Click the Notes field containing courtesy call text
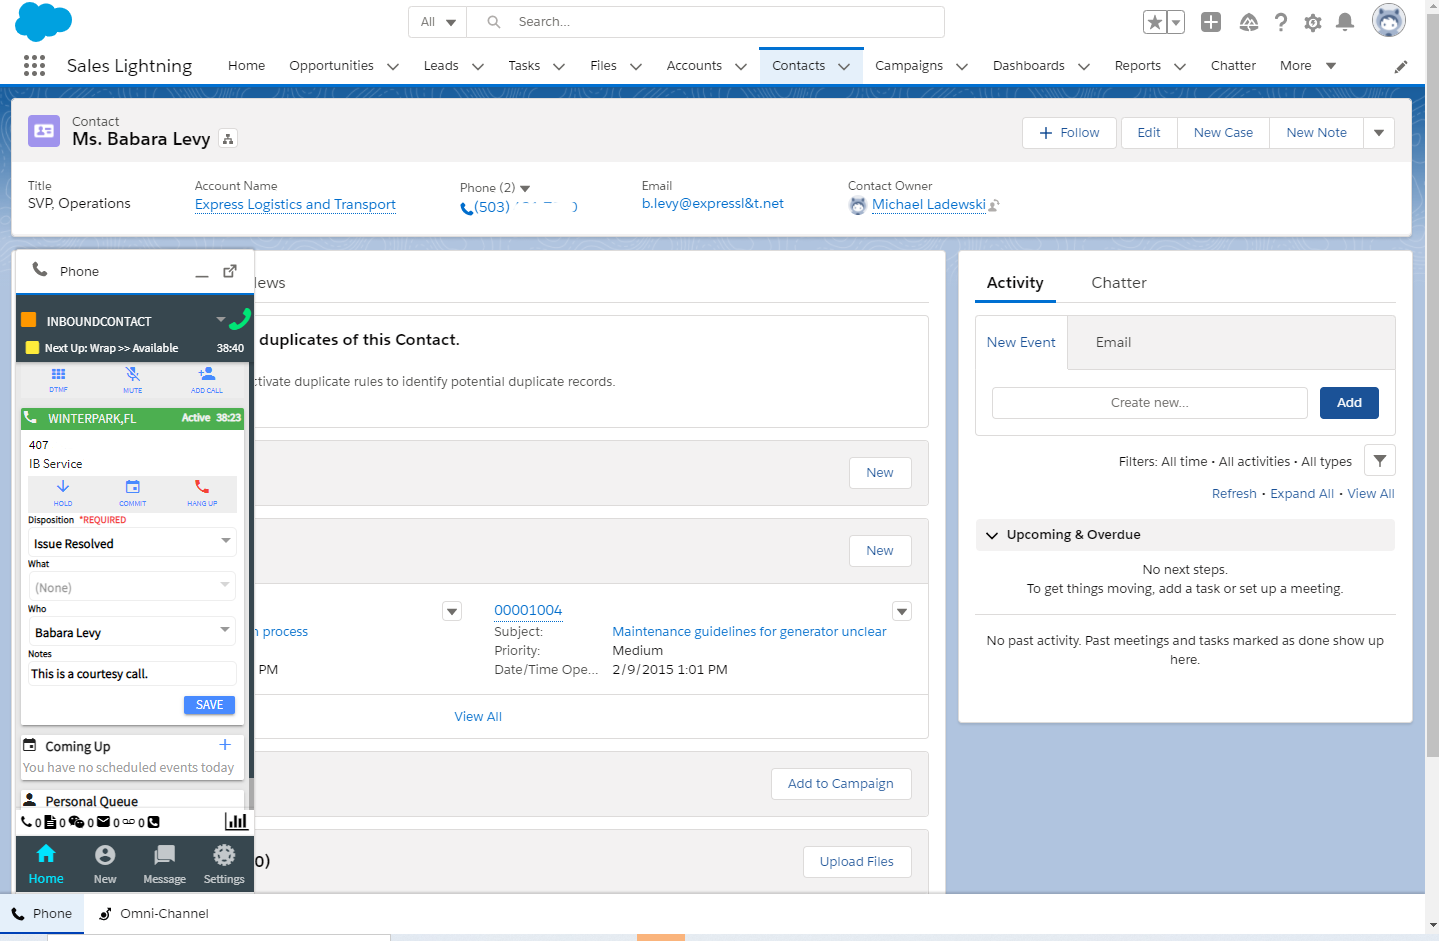 tap(131, 673)
